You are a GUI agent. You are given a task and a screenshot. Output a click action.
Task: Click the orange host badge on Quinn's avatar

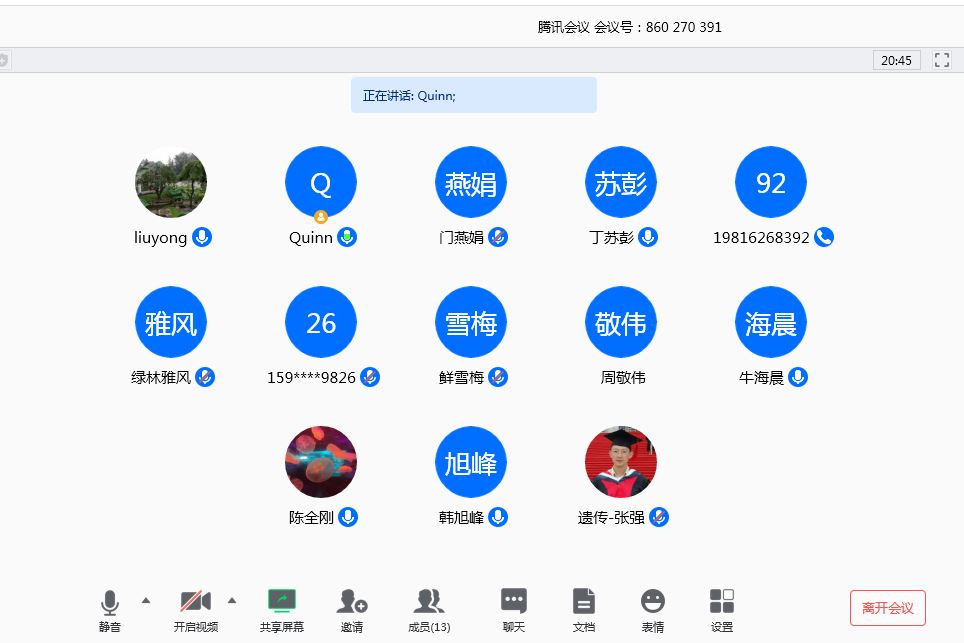[321, 216]
